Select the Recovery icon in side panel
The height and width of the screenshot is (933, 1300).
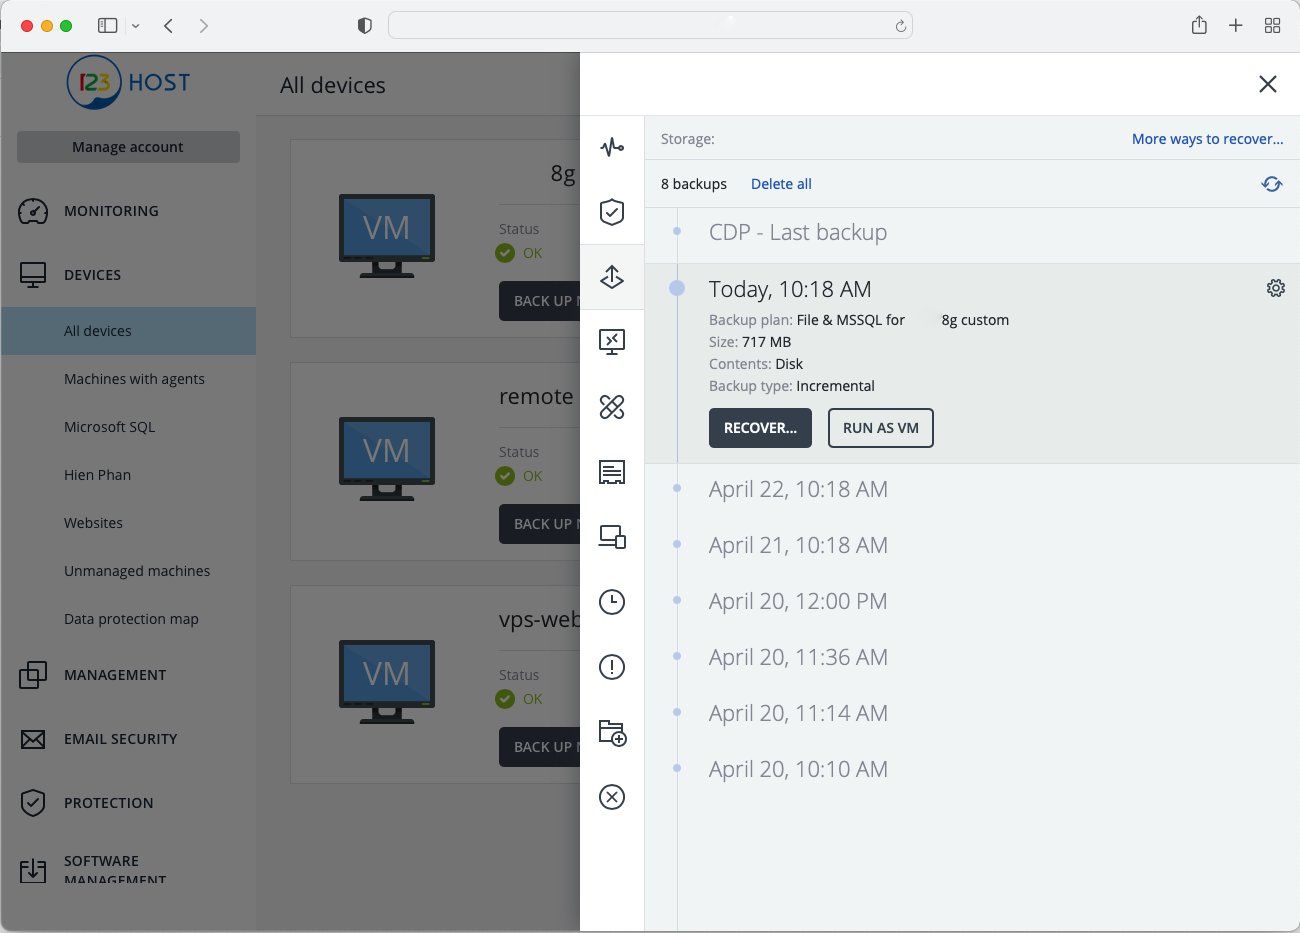[x=612, y=277]
